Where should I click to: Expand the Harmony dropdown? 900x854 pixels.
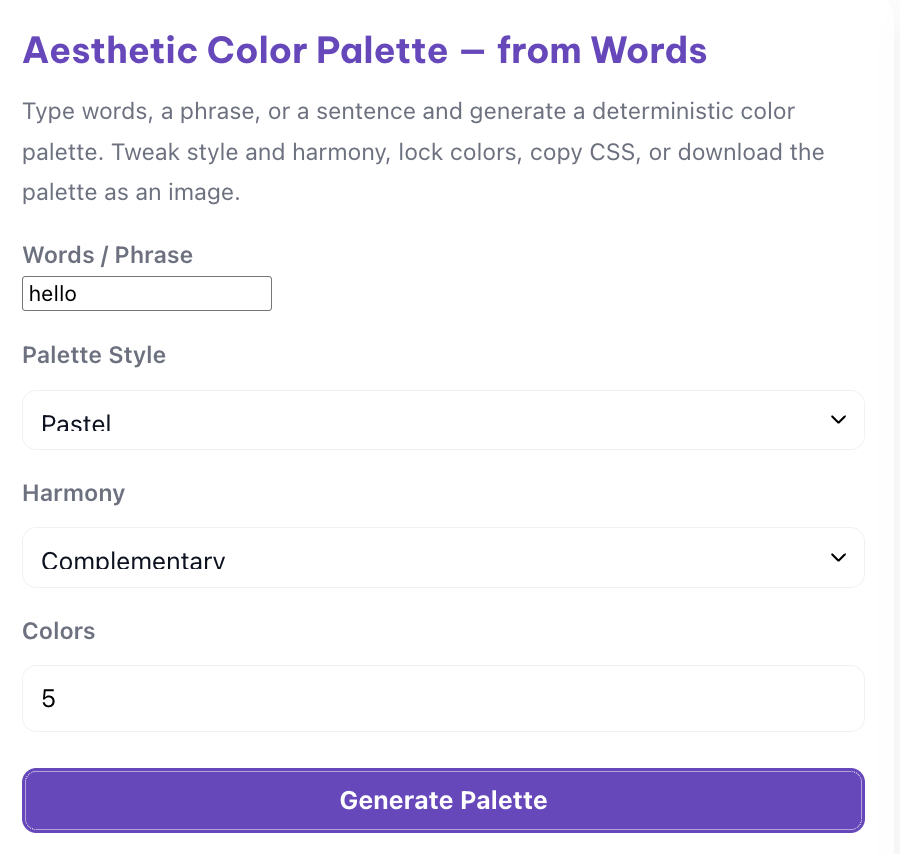(x=442, y=558)
